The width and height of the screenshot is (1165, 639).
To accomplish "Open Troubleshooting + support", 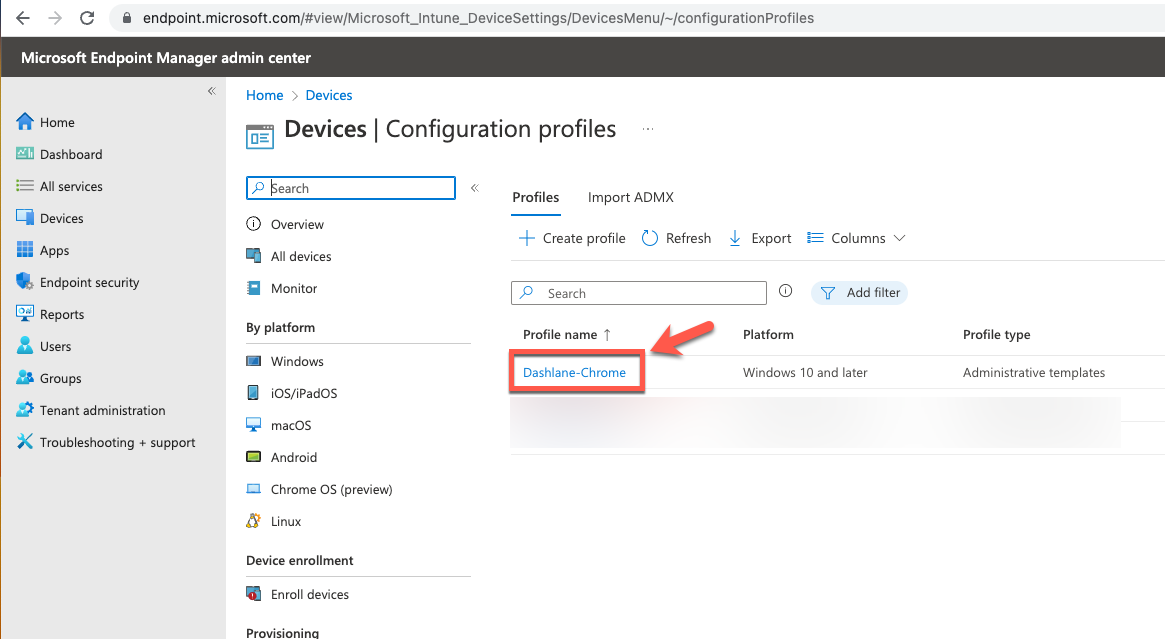I will [117, 442].
